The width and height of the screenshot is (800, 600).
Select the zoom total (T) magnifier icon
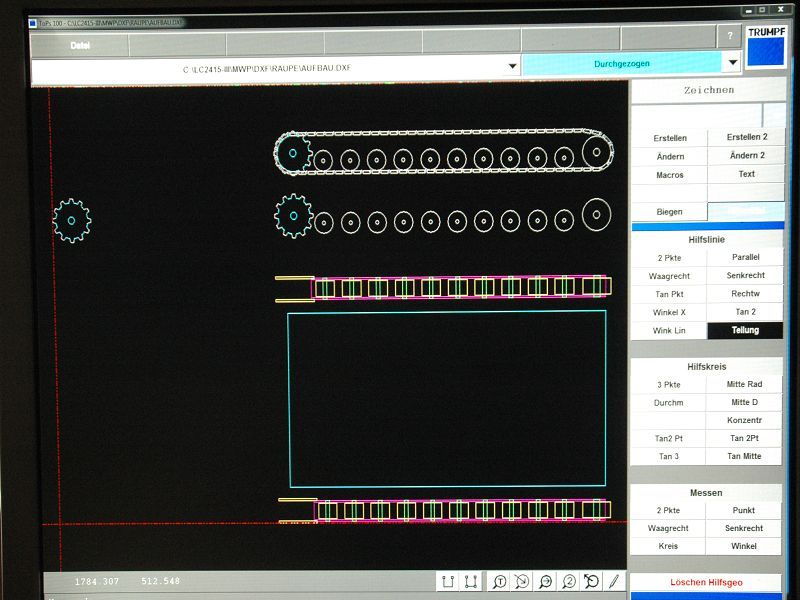point(498,581)
